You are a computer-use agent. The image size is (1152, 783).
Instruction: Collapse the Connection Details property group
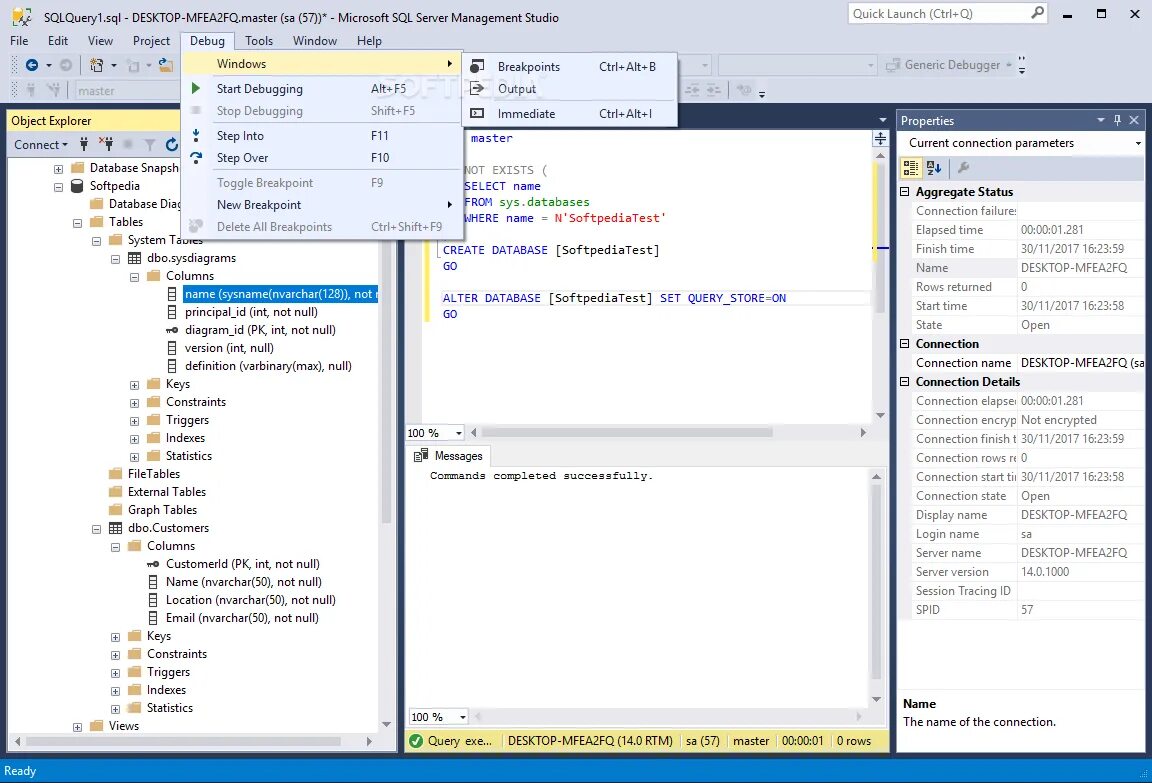point(905,381)
